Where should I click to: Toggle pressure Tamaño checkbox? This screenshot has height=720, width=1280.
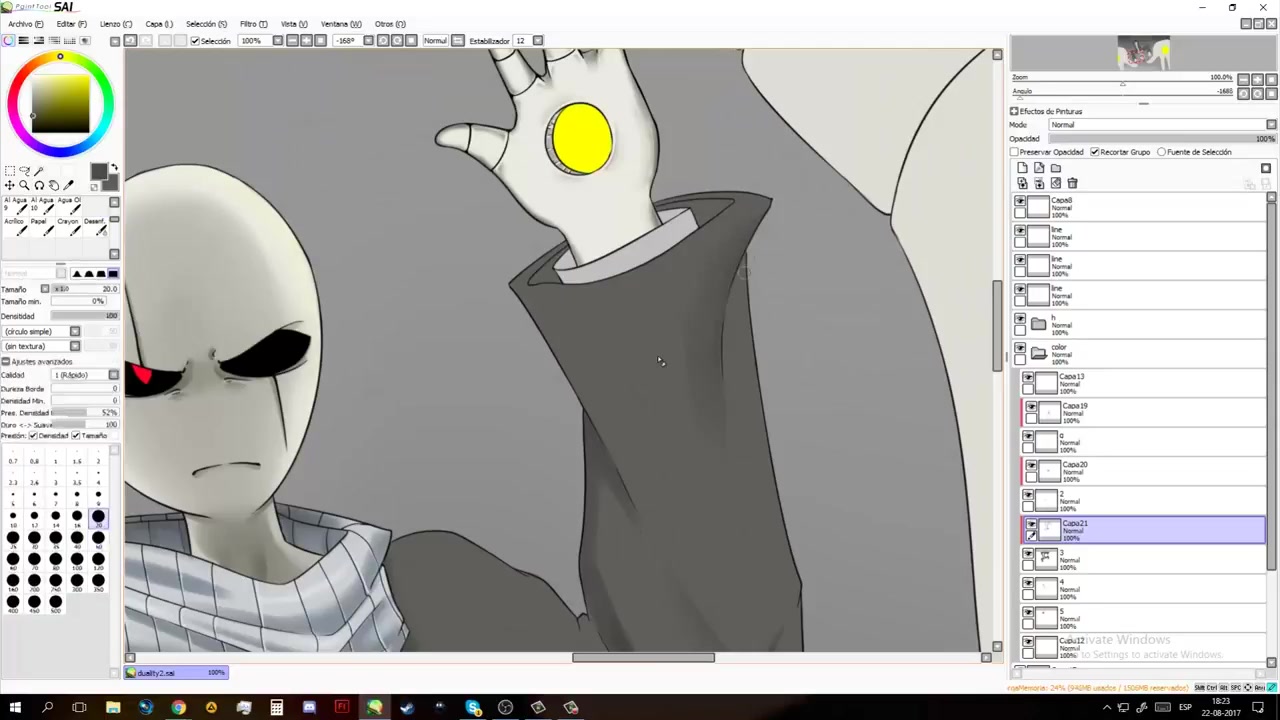(x=76, y=436)
